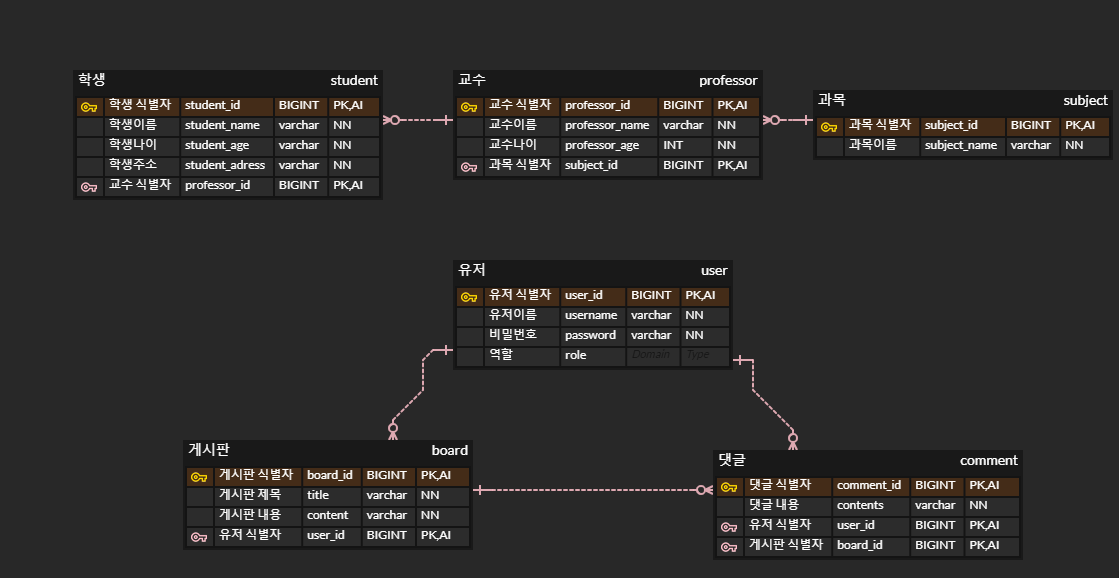This screenshot has width=1119, height=578.
Task: Click the board table title
Action: [451, 450]
